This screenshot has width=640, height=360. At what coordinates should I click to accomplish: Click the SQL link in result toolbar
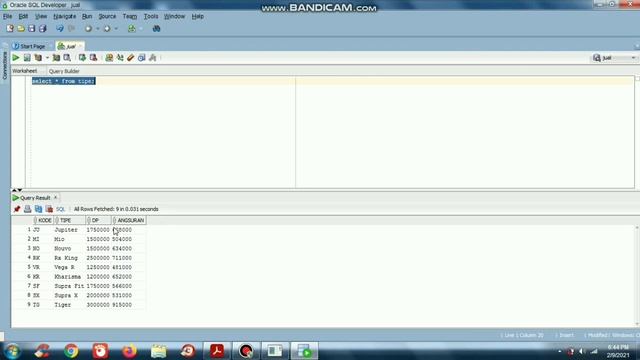tap(60, 209)
